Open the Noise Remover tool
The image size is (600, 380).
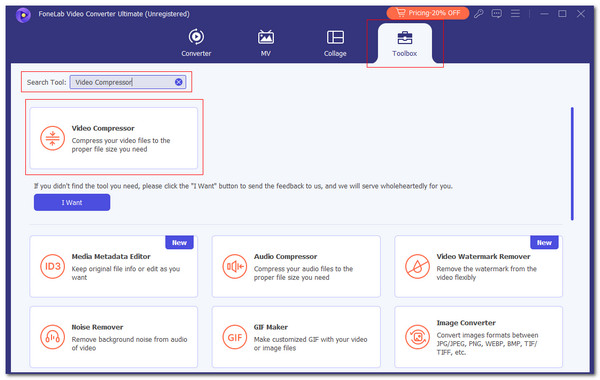(x=114, y=337)
